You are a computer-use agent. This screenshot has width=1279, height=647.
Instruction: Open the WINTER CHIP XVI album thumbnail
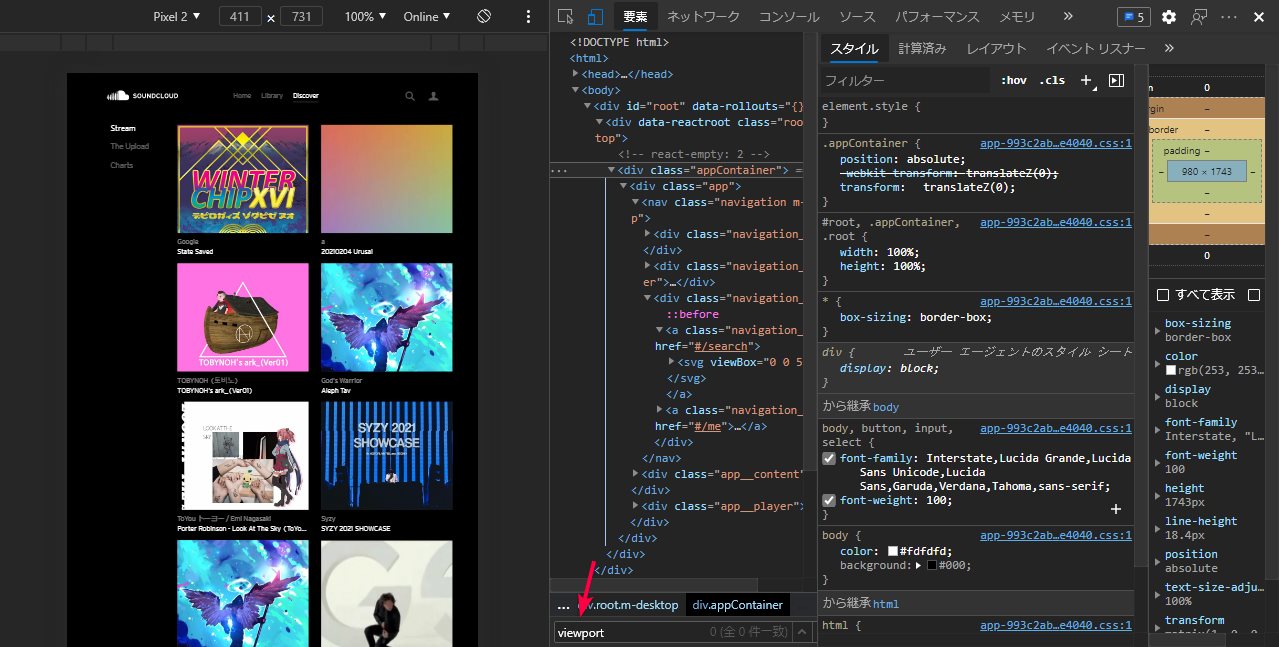tap(243, 178)
